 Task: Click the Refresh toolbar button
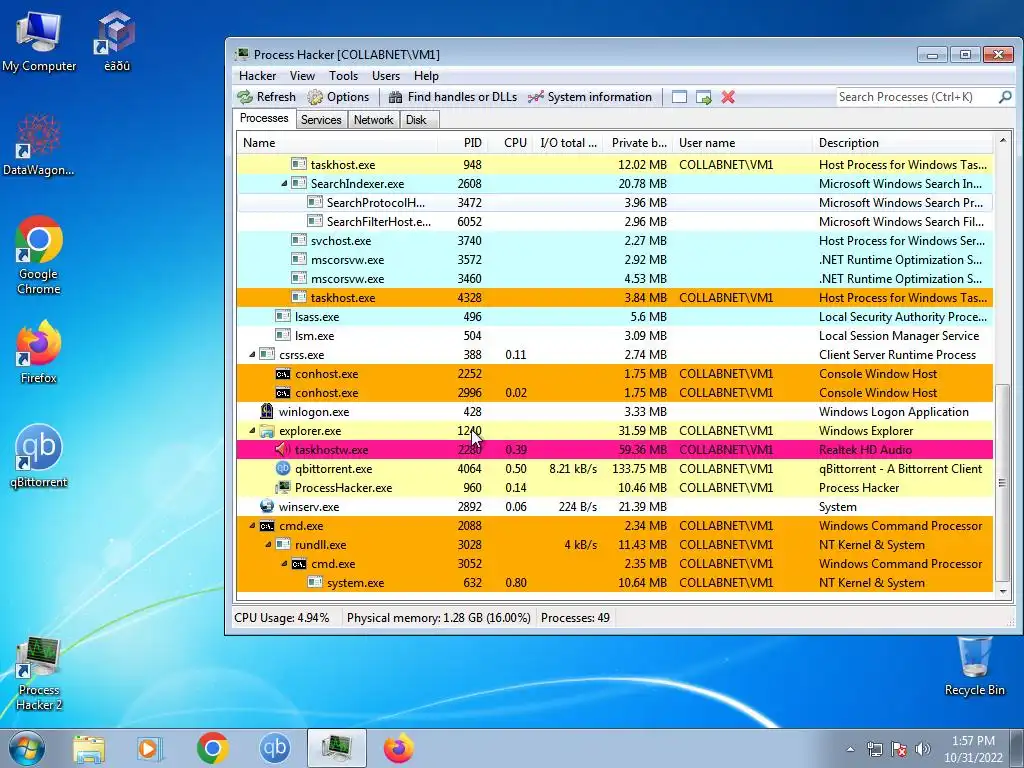266,97
